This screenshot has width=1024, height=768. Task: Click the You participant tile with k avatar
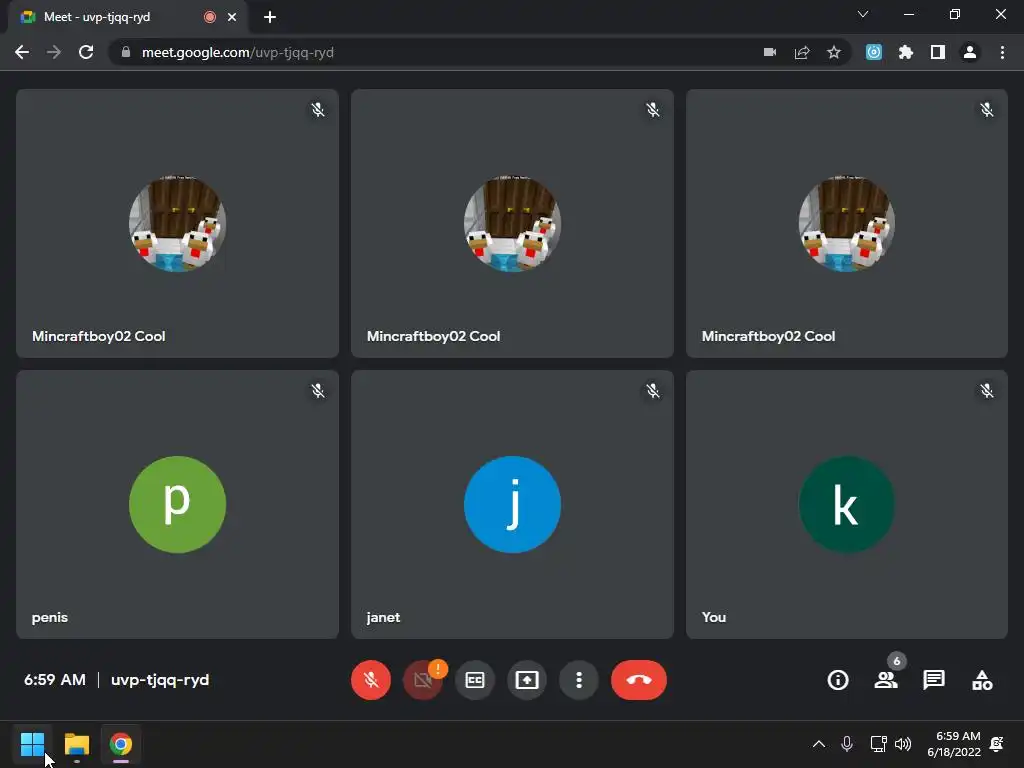click(846, 504)
